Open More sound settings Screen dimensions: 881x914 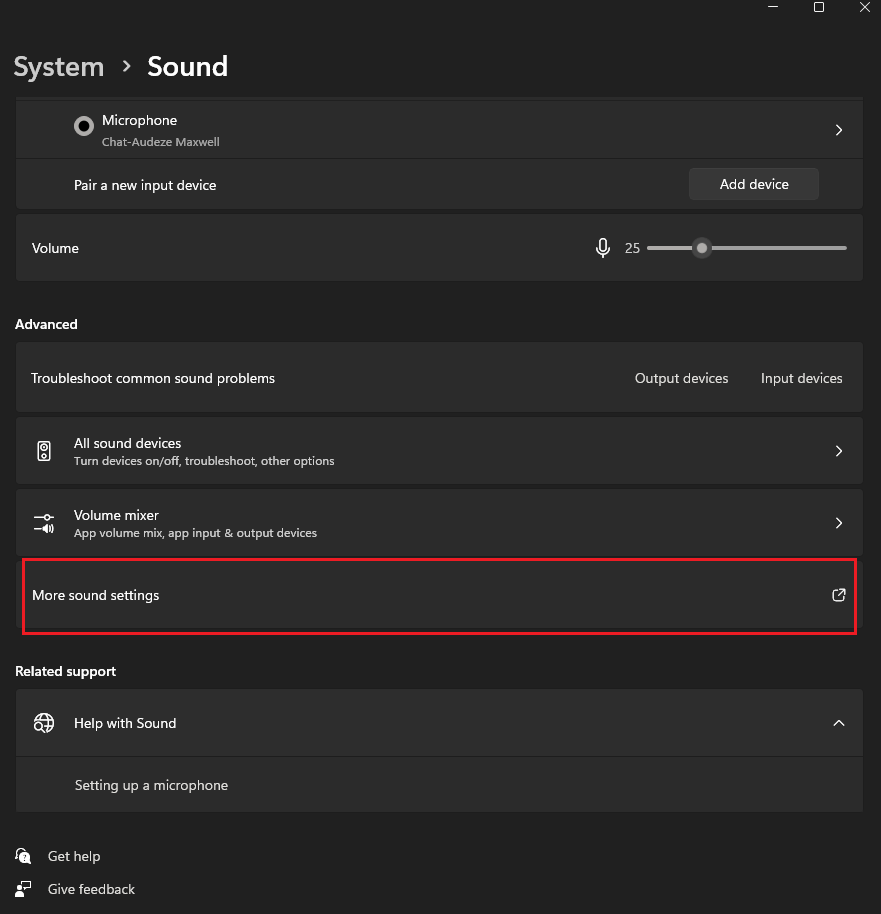[95, 595]
